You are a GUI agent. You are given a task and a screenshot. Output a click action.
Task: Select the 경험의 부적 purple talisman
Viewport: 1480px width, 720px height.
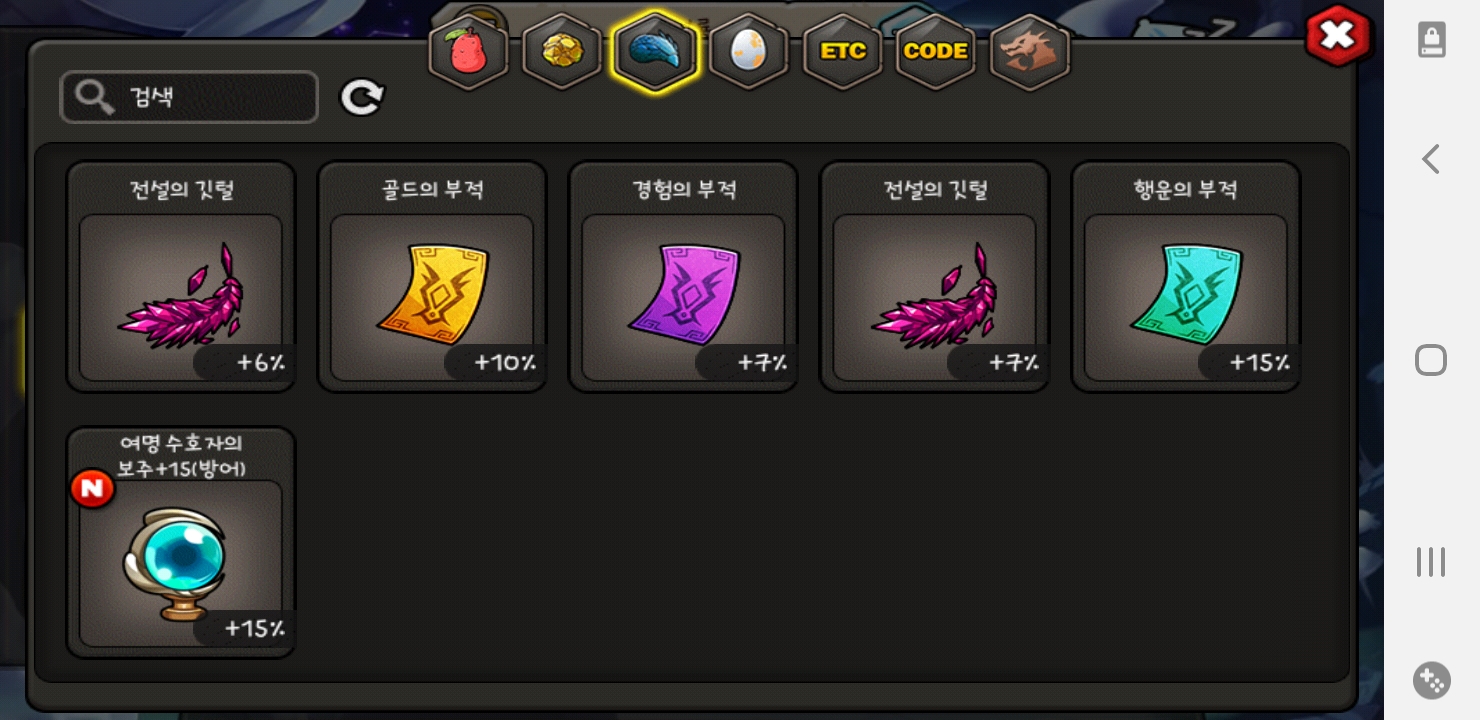coord(683,277)
